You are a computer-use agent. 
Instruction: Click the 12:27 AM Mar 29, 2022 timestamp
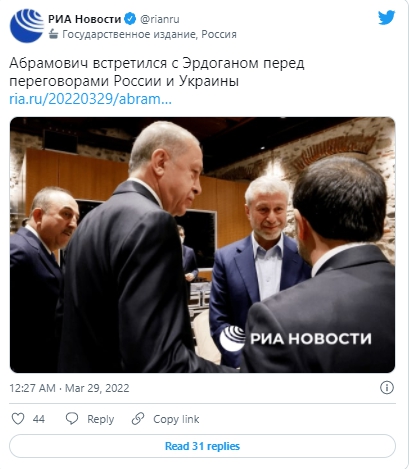(x=69, y=388)
